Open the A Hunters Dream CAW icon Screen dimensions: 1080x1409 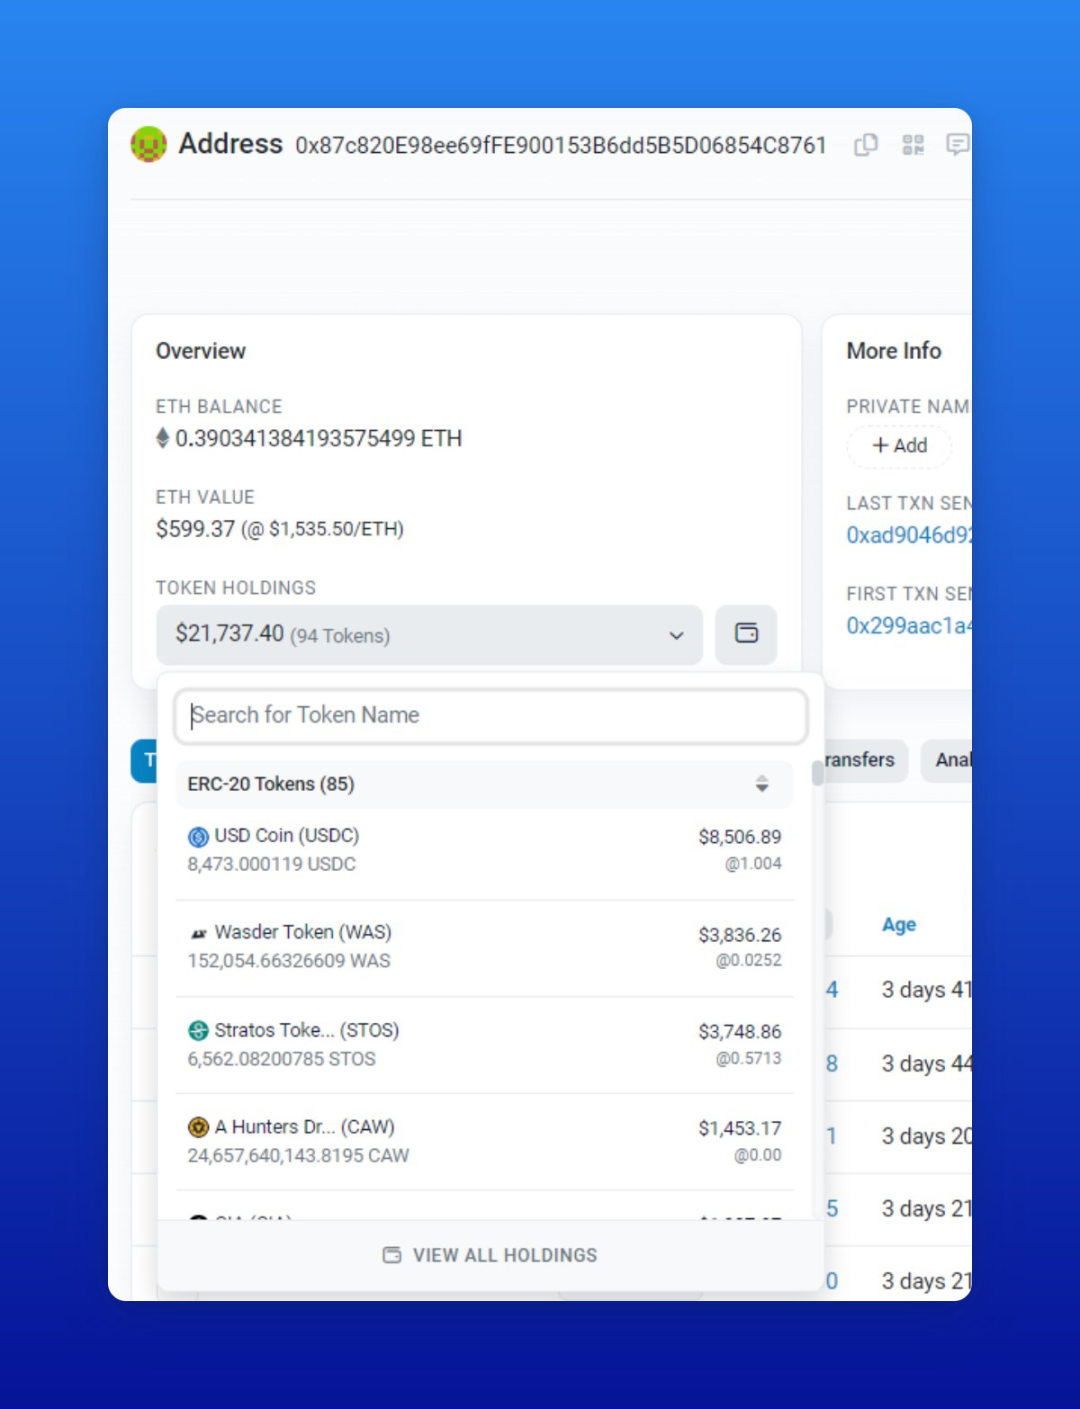point(198,1128)
